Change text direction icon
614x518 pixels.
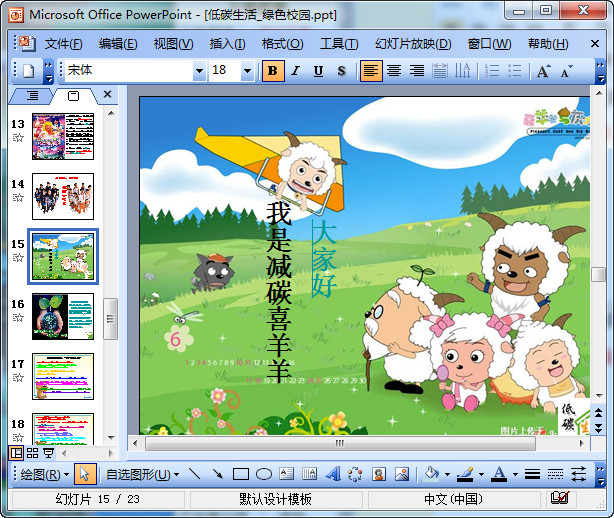[x=462, y=71]
